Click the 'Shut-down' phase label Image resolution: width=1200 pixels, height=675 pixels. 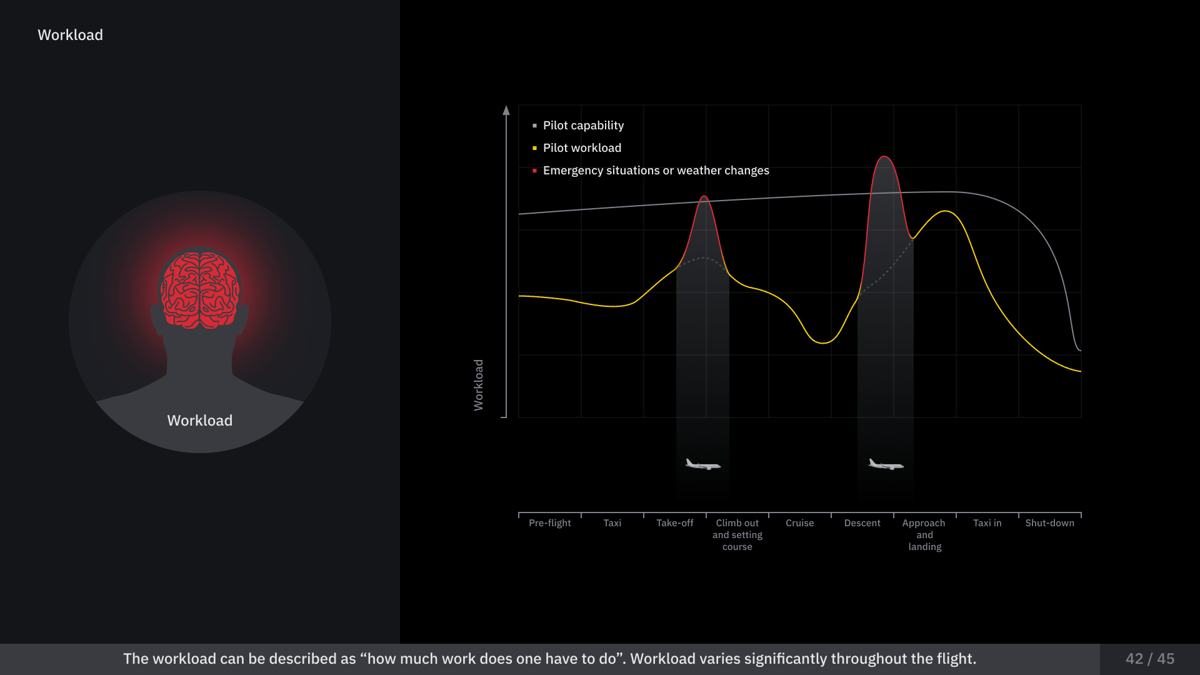click(1049, 523)
